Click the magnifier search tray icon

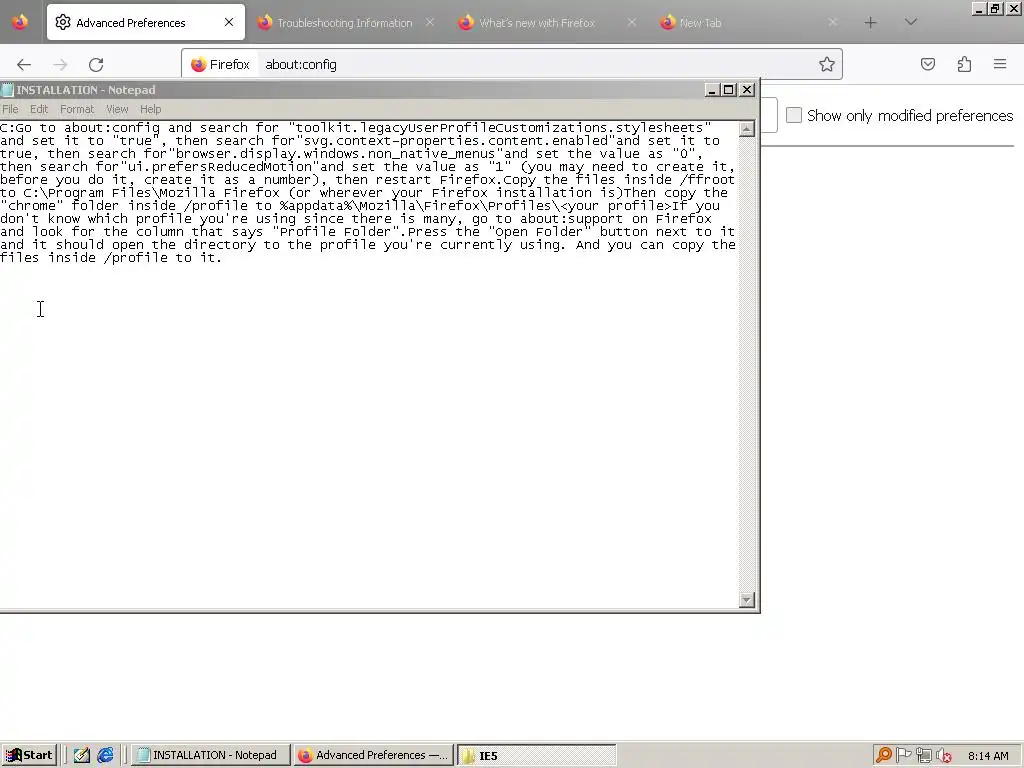(884, 756)
